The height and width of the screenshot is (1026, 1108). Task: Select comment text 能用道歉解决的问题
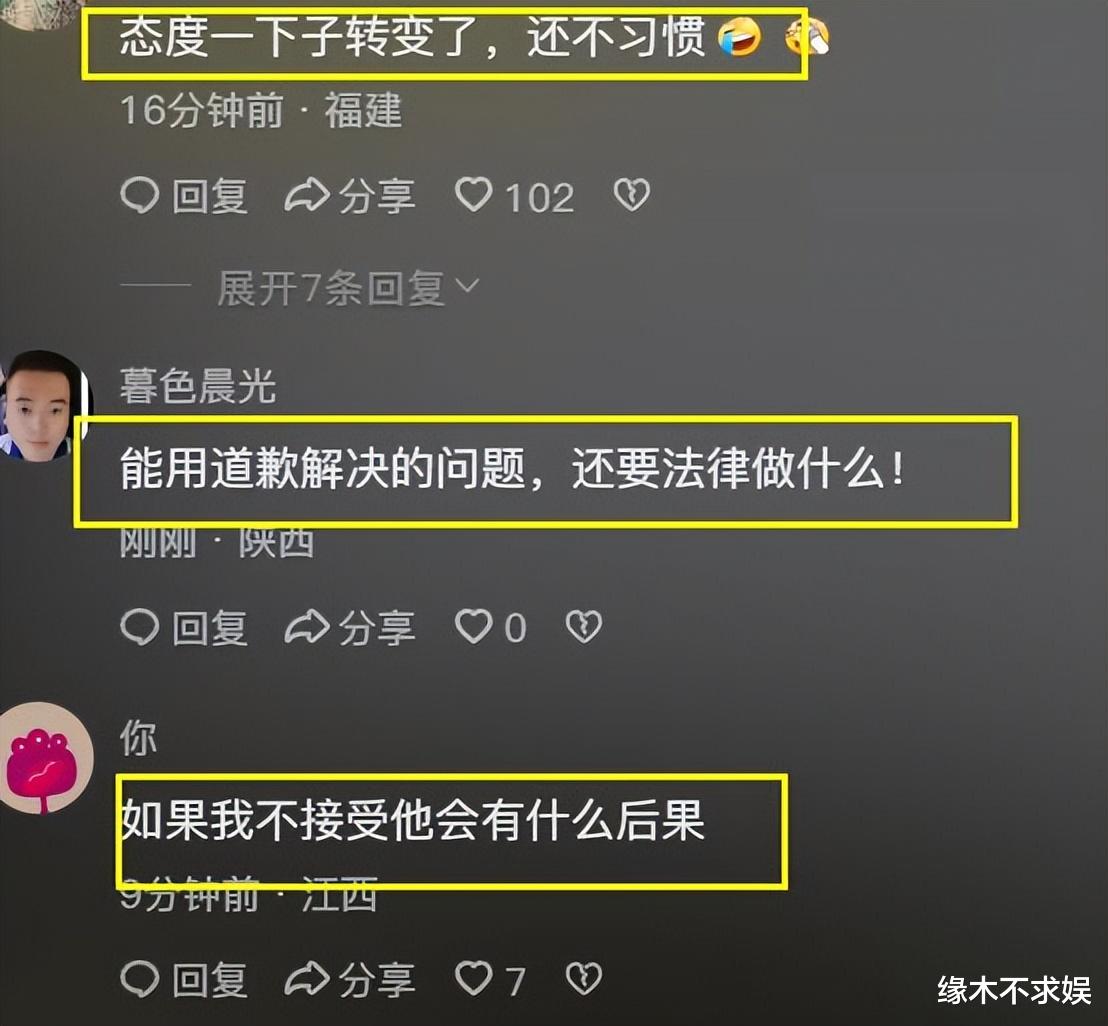tap(322, 469)
